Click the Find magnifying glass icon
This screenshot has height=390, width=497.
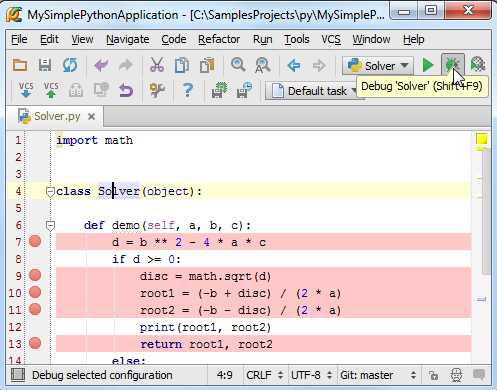[x=238, y=64]
